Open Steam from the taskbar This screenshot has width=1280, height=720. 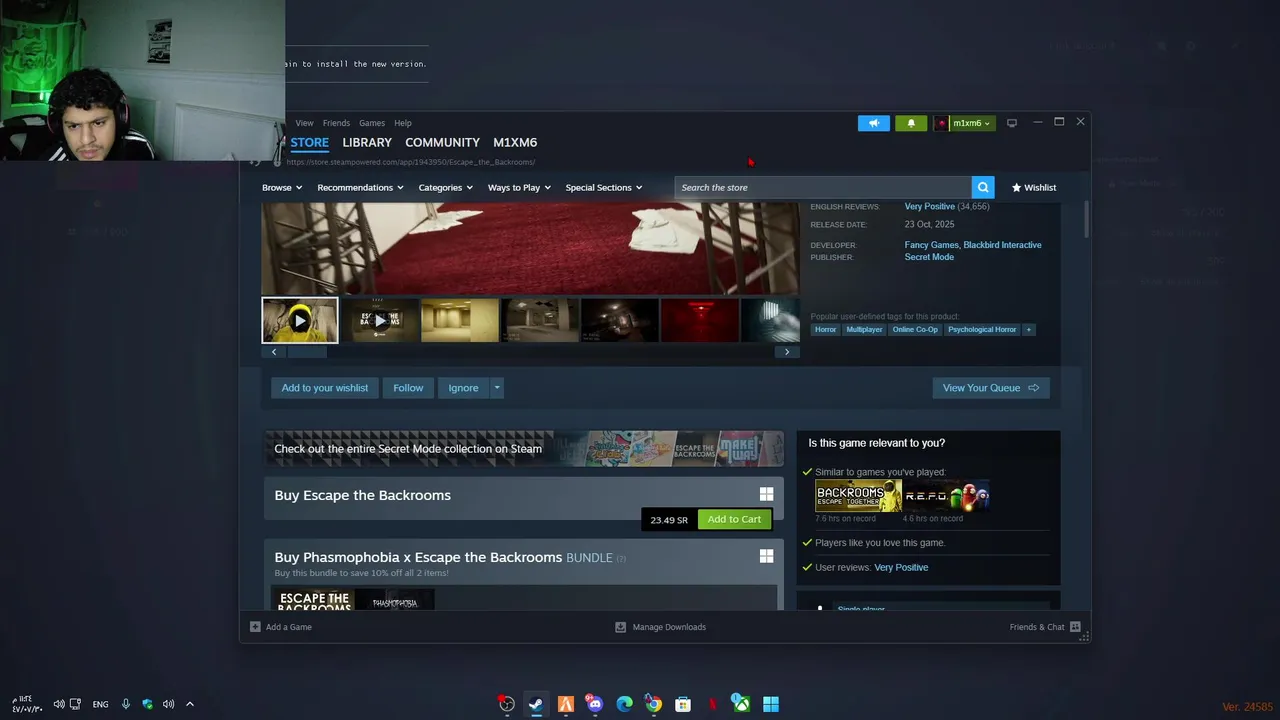tap(536, 704)
